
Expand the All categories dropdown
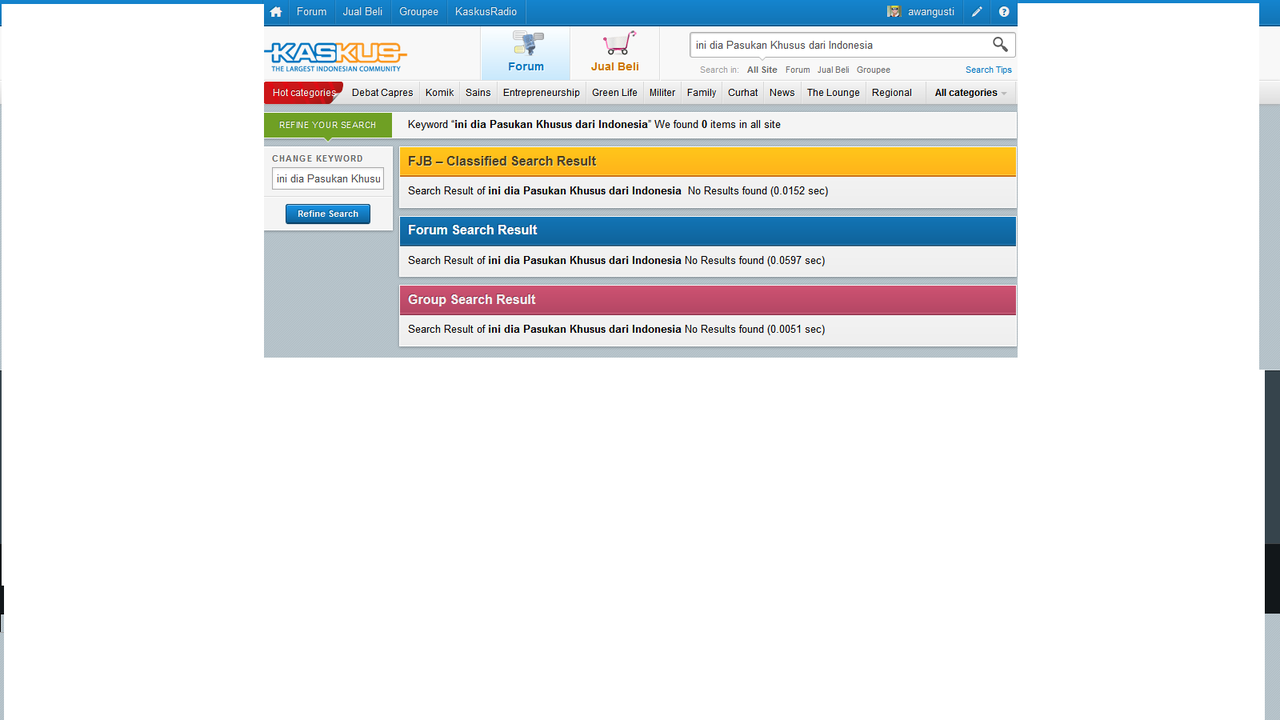pos(970,93)
